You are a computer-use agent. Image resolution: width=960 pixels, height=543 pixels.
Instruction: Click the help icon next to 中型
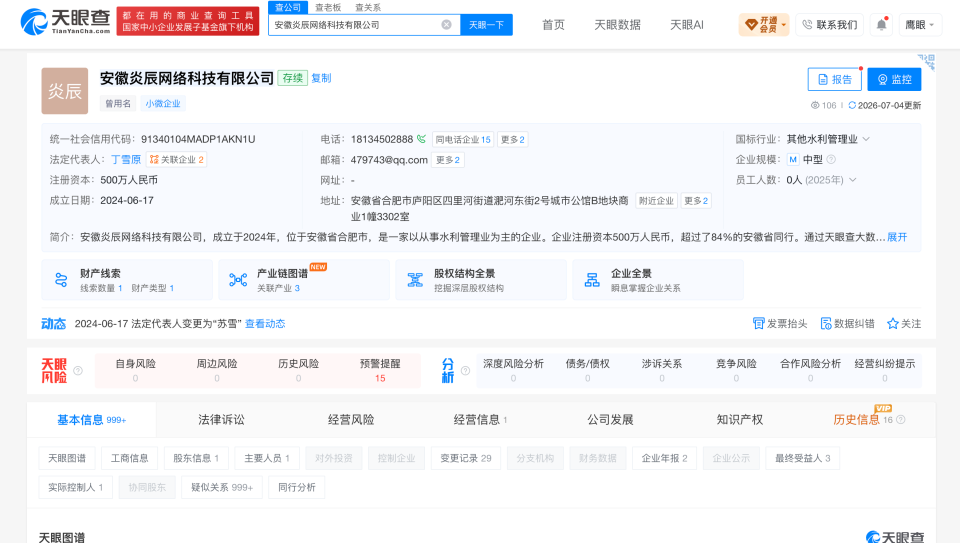tap(831, 159)
